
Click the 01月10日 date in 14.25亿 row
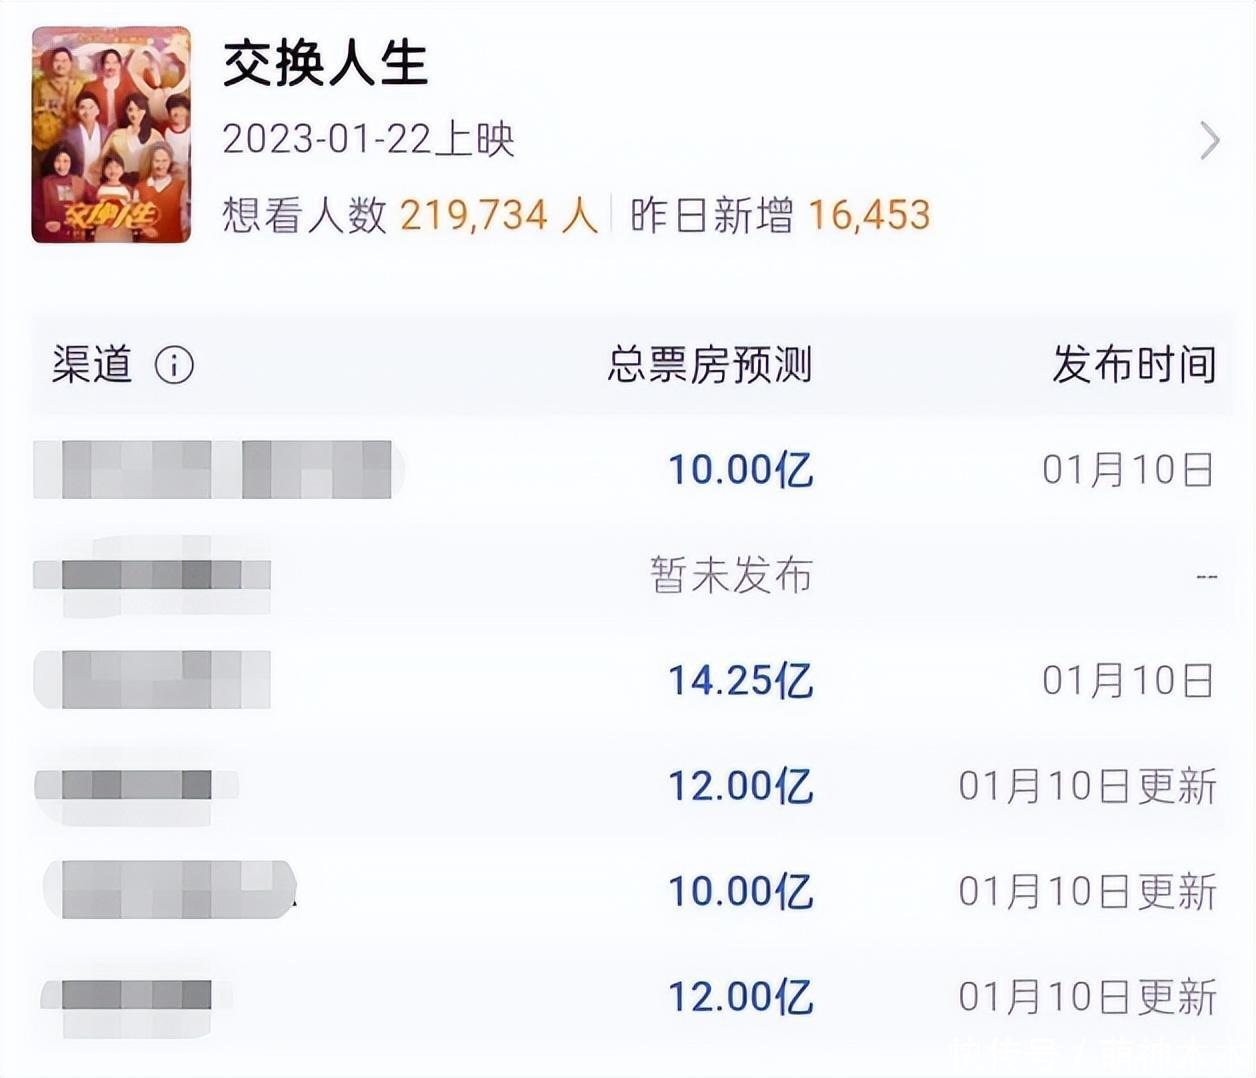[1127, 681]
